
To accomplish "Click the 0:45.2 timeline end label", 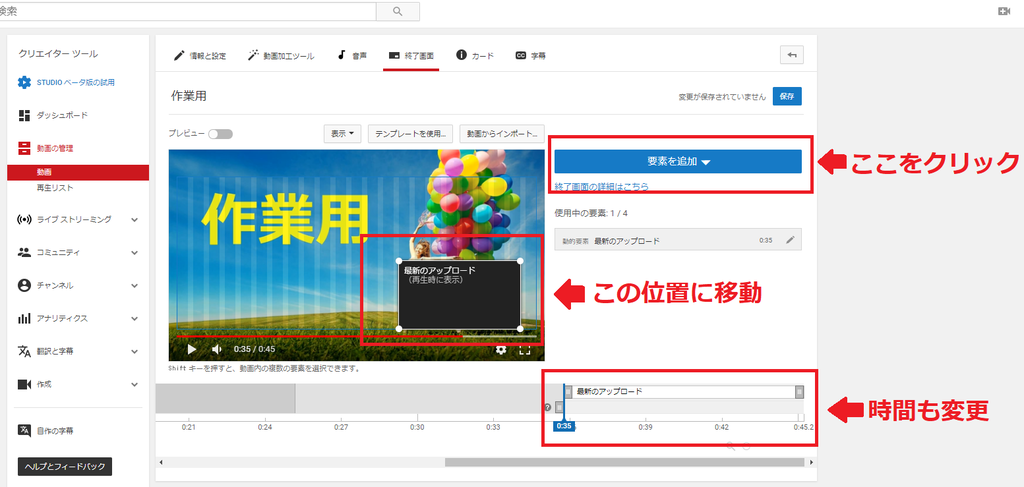I will (803, 427).
